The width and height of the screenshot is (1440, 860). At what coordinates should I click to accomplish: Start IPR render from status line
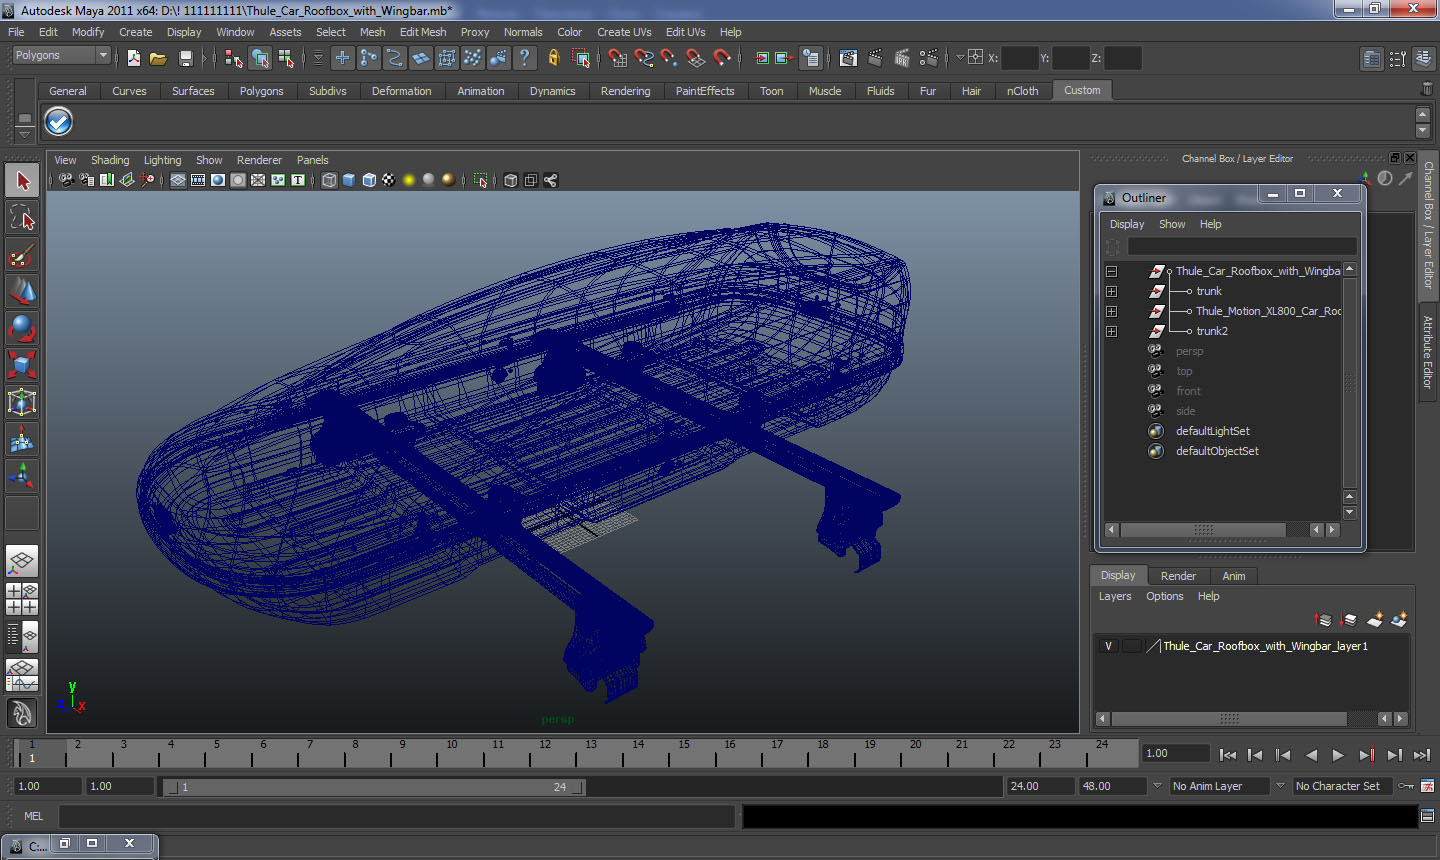pos(902,58)
